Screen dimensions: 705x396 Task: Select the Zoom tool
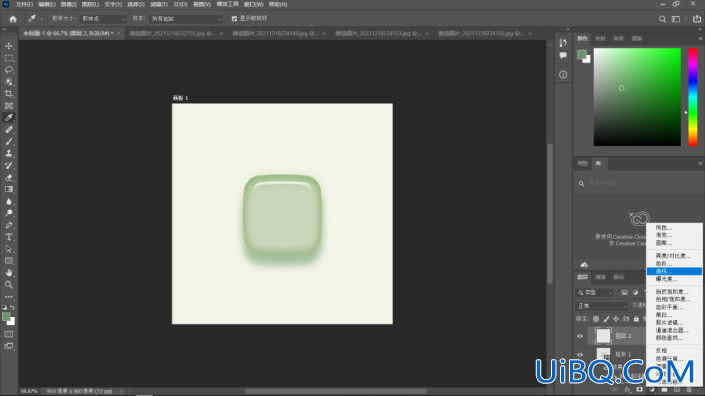pyautogui.click(x=9, y=285)
